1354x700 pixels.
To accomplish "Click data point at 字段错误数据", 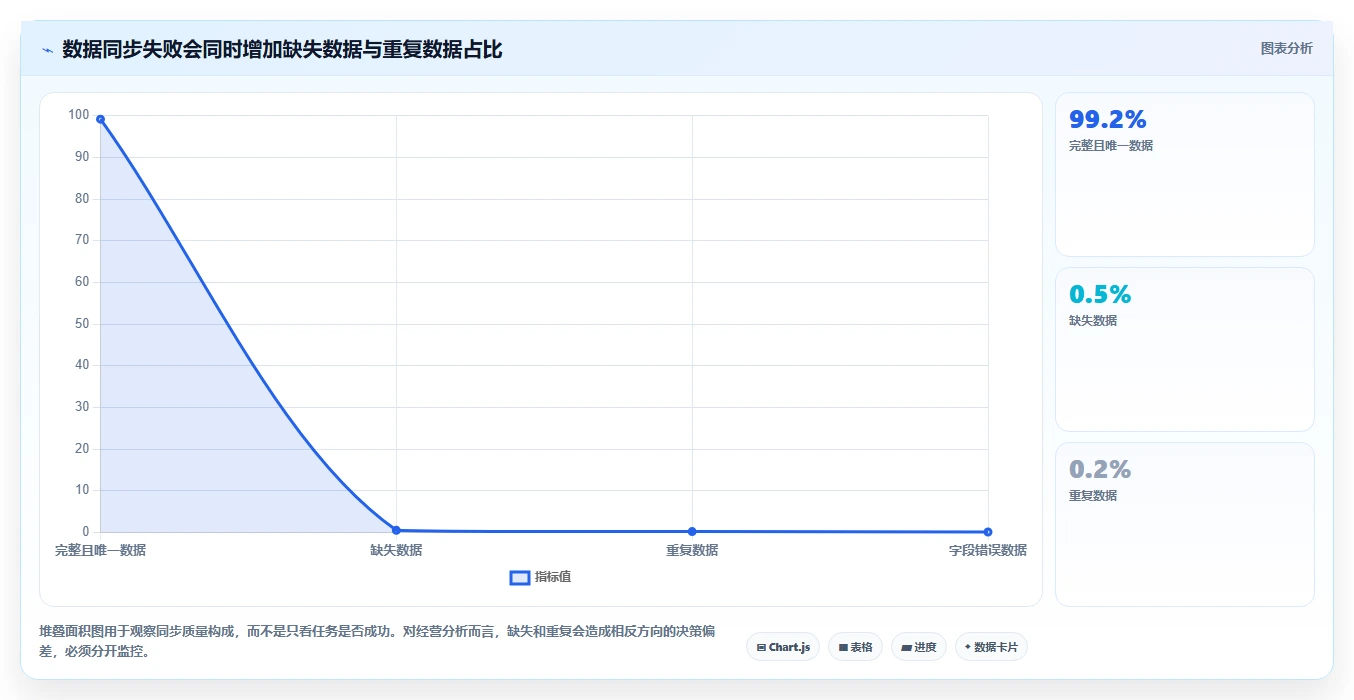I will pyautogui.click(x=988, y=532).
